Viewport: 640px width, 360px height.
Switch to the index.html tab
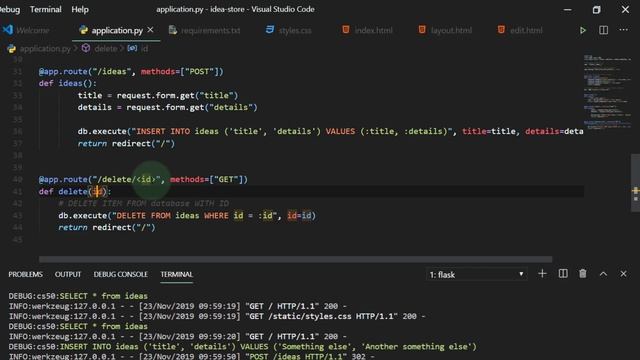367,30
